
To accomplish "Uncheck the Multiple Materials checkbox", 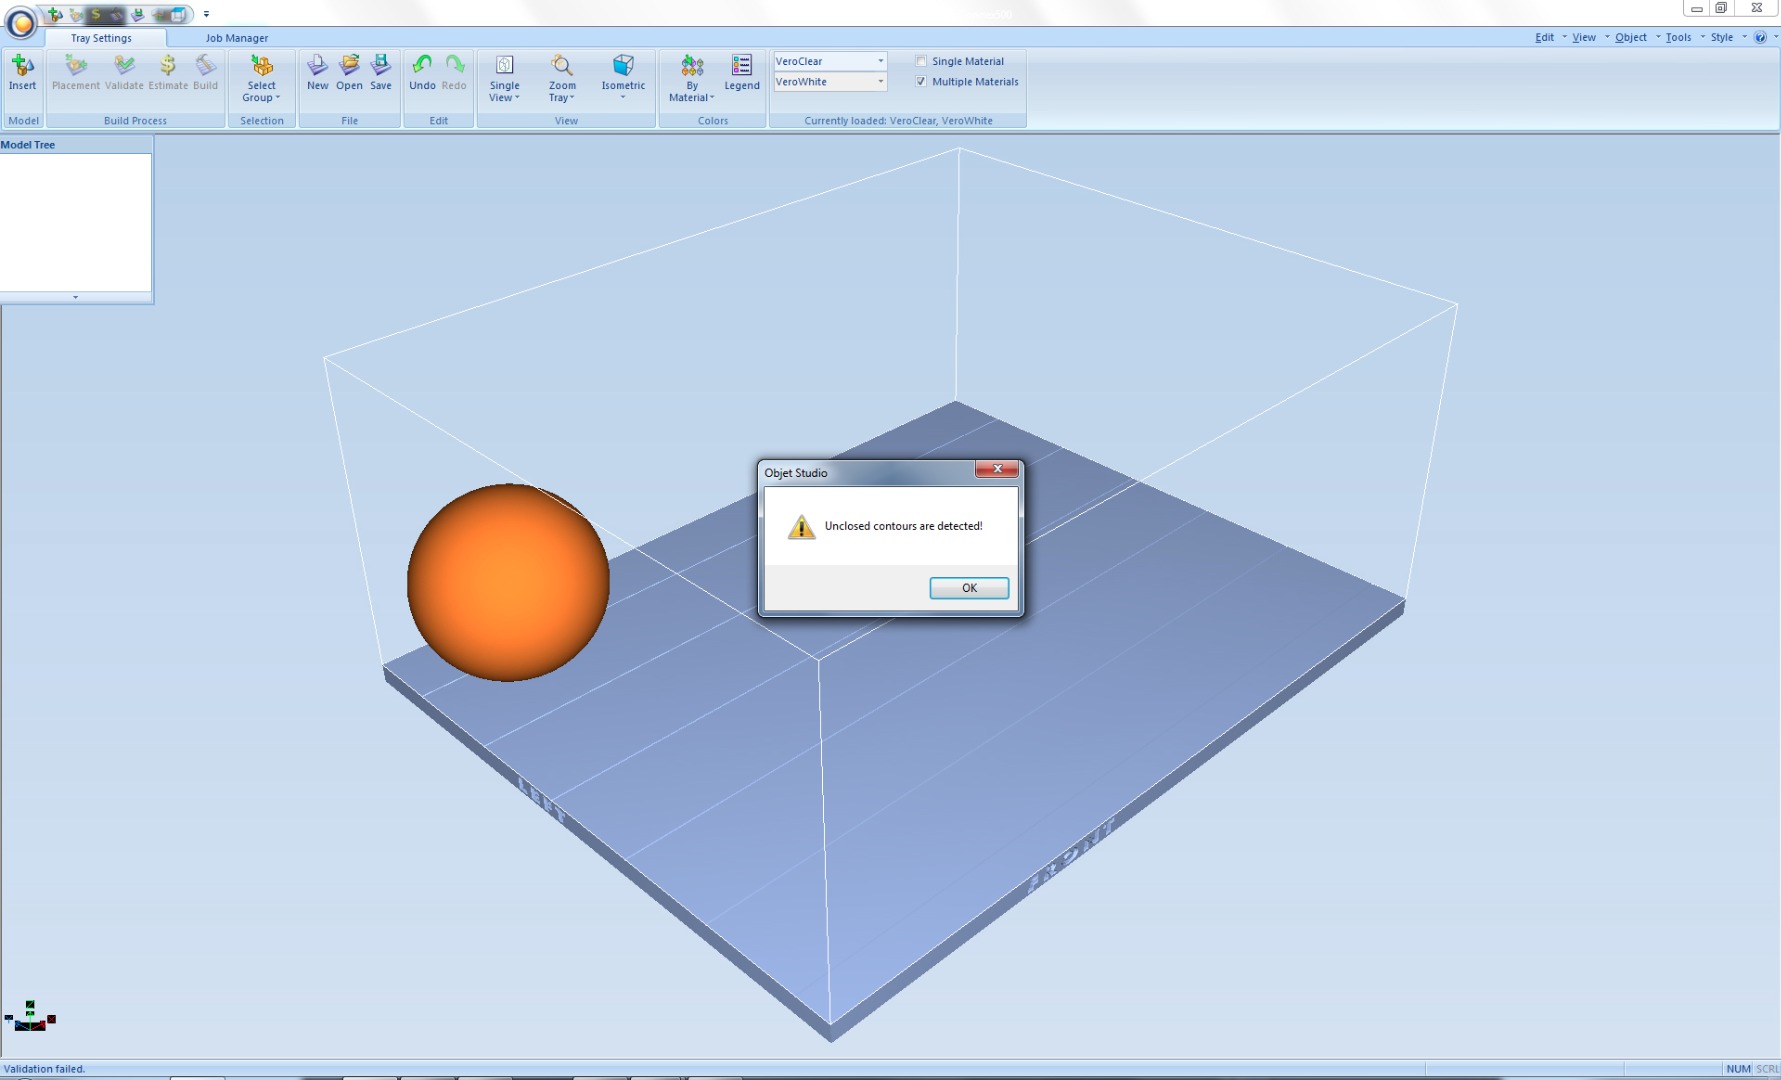I will click(921, 82).
